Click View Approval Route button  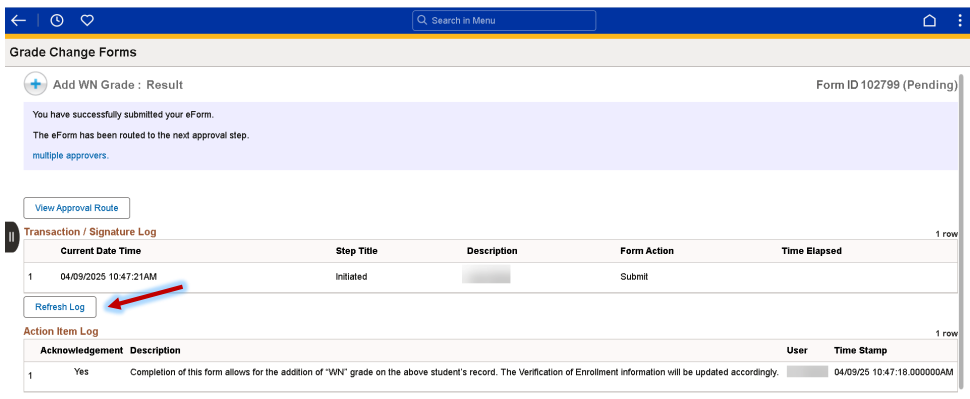coord(77,208)
